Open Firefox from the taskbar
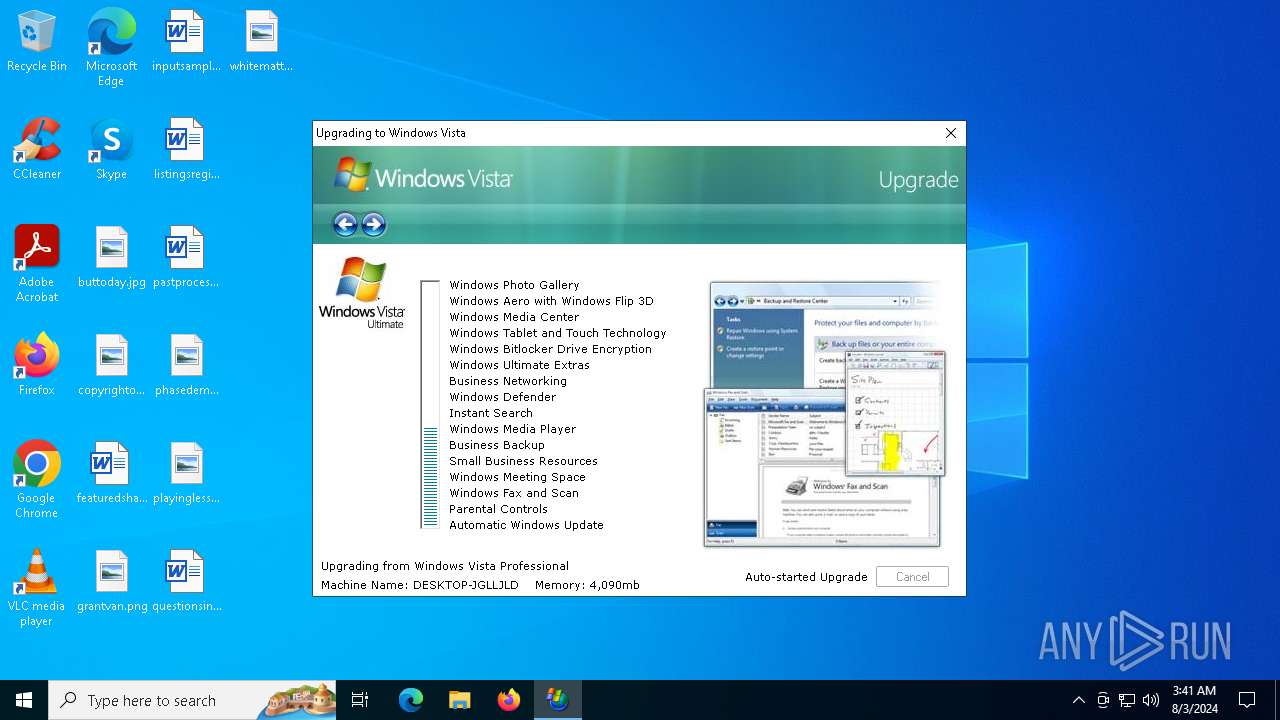 click(x=509, y=700)
